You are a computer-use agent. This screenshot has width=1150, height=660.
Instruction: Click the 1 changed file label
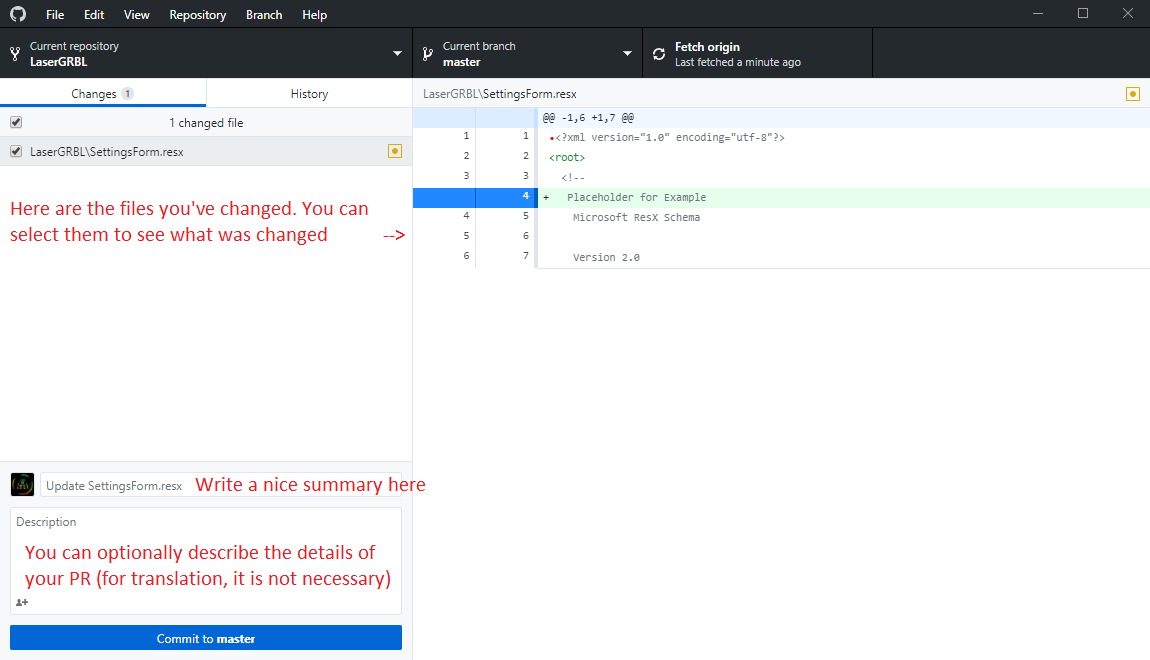click(206, 122)
